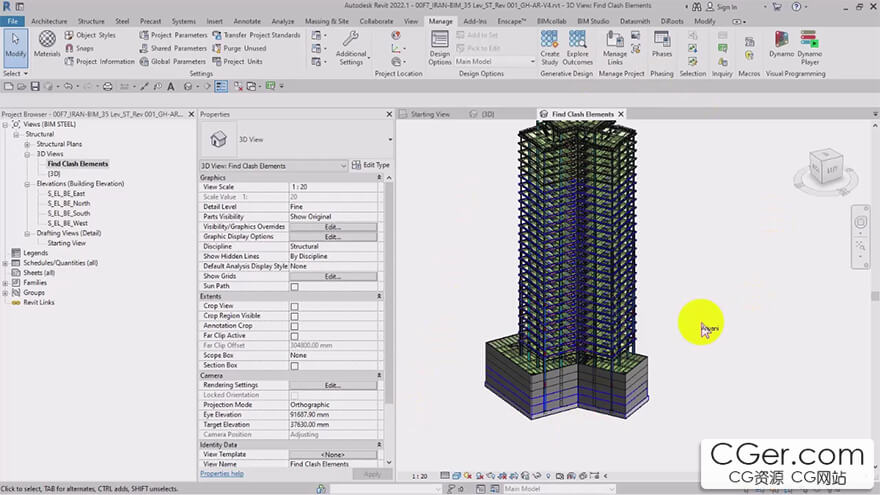Toggle Crop View checkbox
Viewport: 880px width, 495px height.
[x=294, y=306]
